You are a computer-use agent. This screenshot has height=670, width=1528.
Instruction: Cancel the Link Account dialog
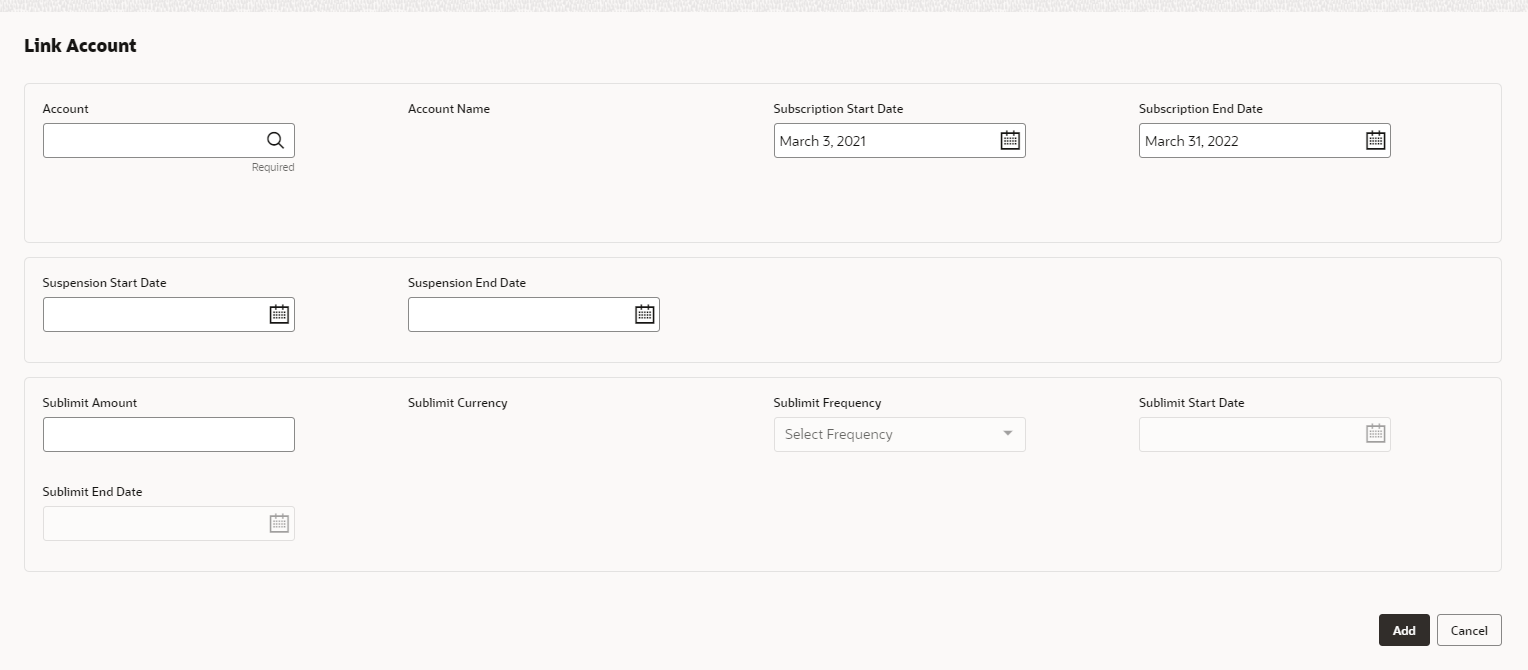[x=1469, y=630]
